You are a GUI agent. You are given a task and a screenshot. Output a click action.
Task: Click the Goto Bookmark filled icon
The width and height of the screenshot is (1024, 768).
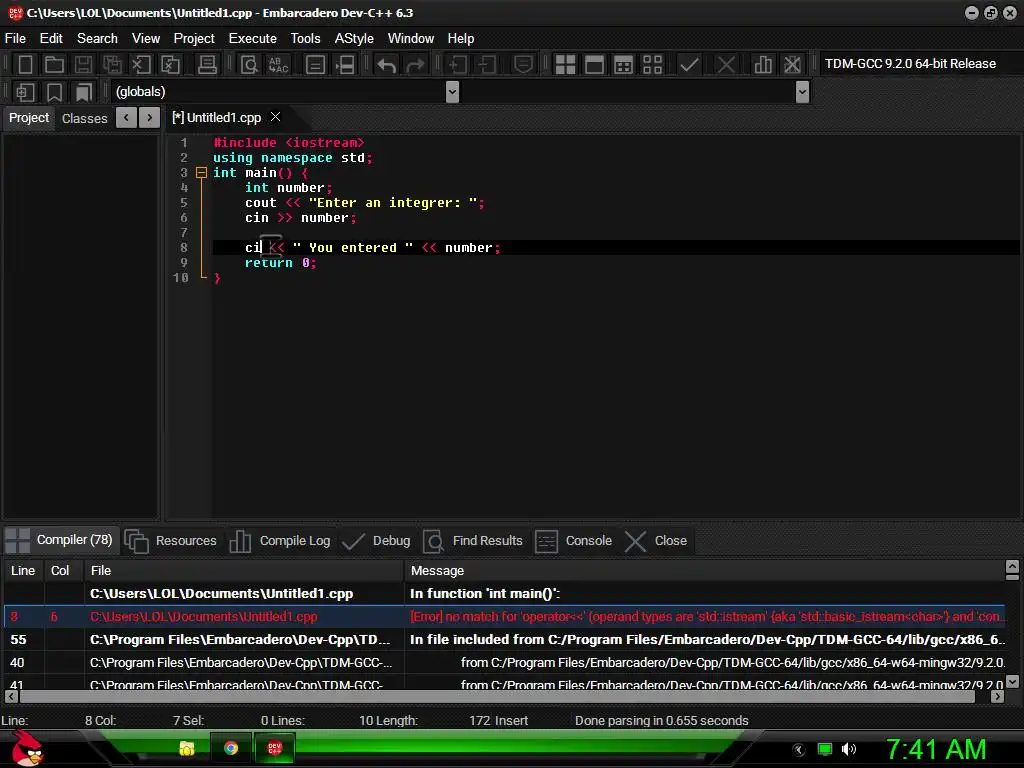pos(84,92)
